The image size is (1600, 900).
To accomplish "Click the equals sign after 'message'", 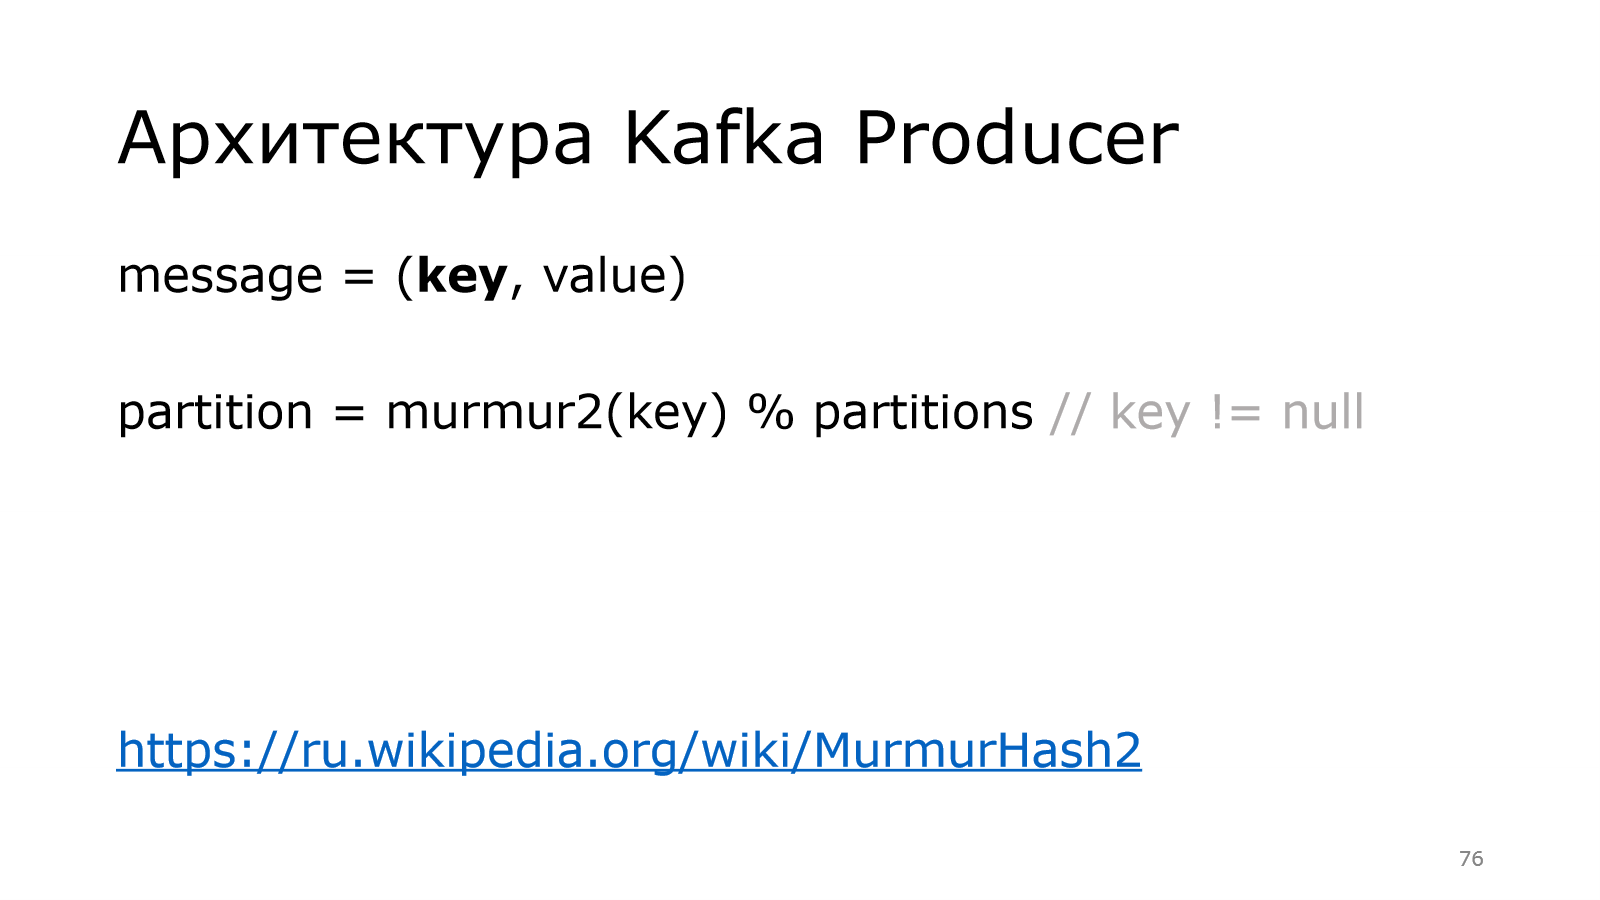I will click(358, 277).
